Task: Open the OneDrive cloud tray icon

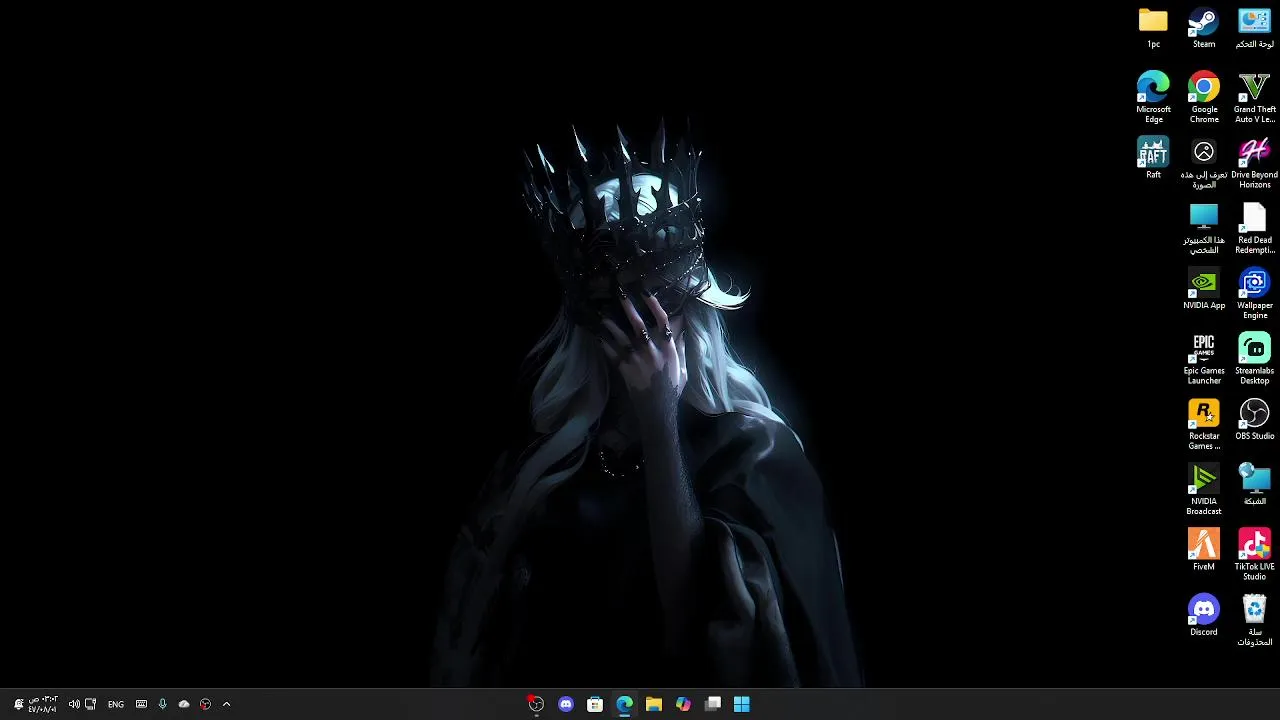Action: coord(184,704)
